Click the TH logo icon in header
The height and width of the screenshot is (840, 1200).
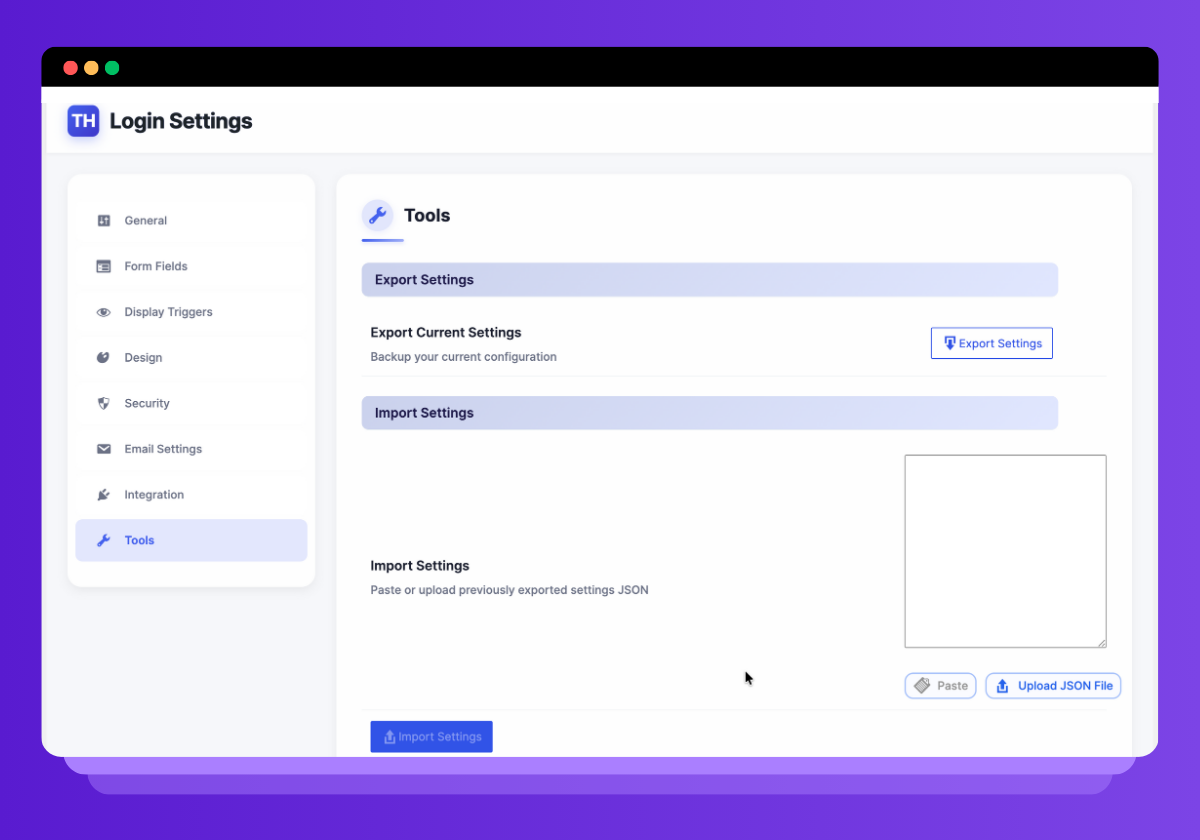82,121
